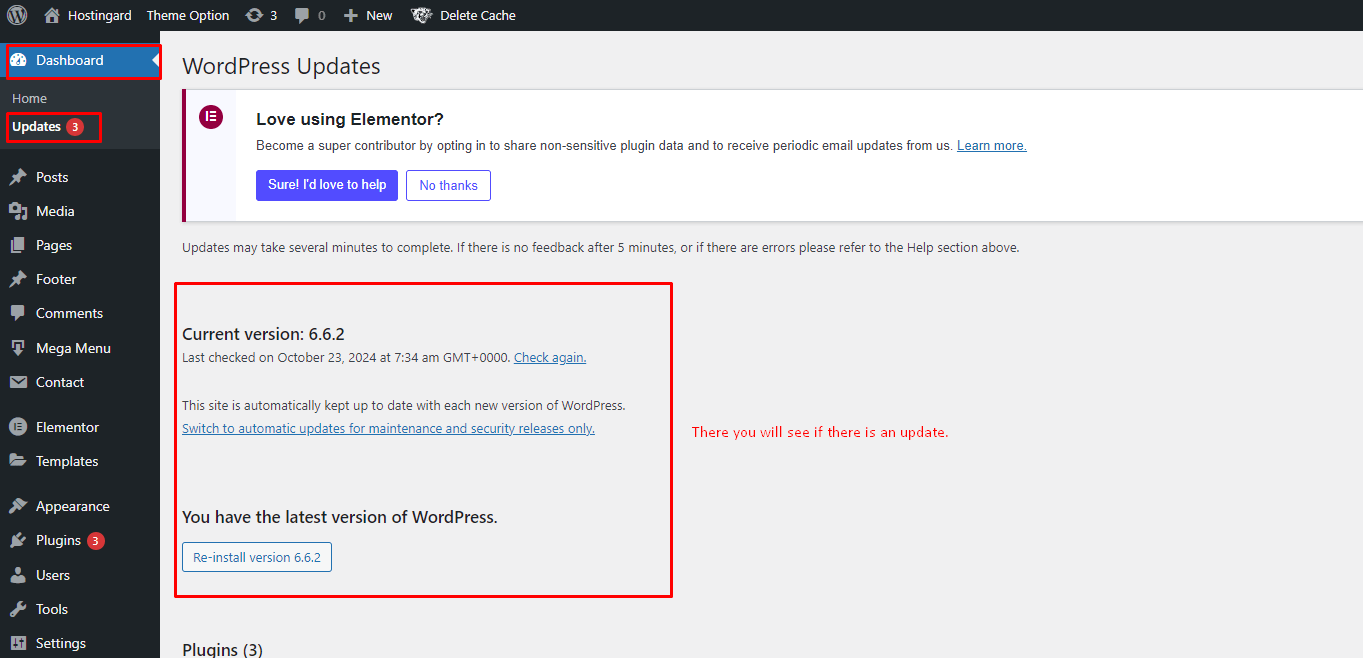This screenshot has width=1363, height=658.
Task: Open the Elementor menu
Action: [67, 427]
